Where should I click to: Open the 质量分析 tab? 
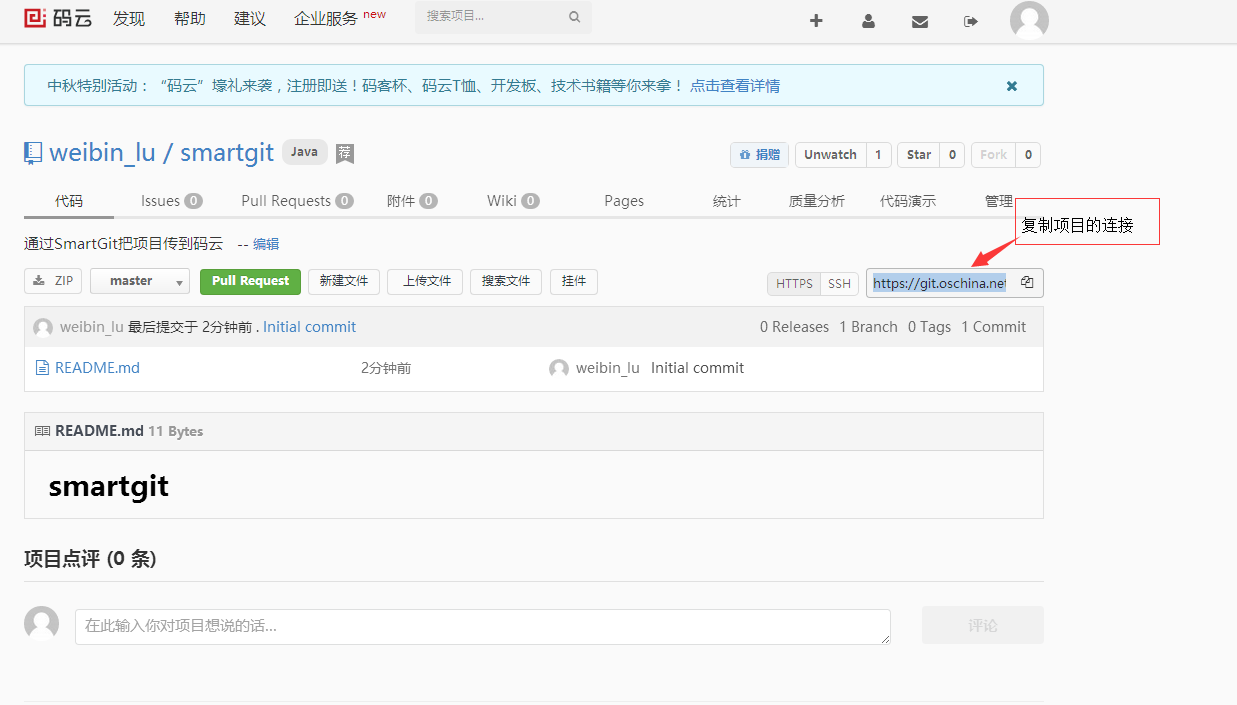pos(817,201)
